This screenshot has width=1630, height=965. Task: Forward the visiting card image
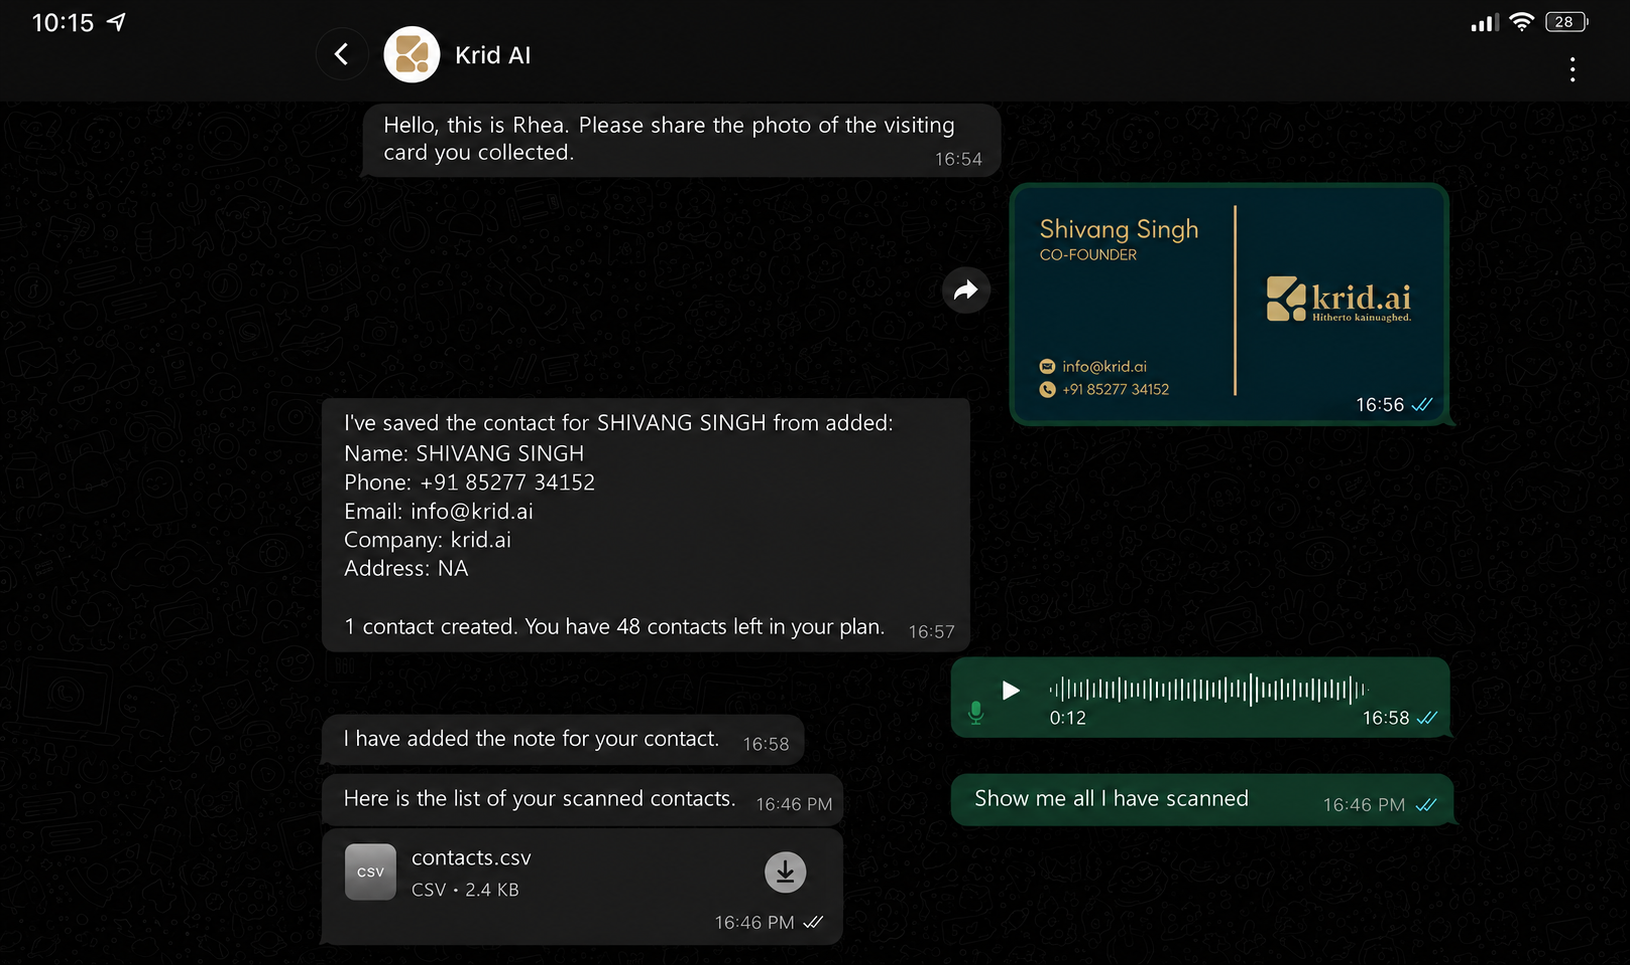tap(966, 290)
